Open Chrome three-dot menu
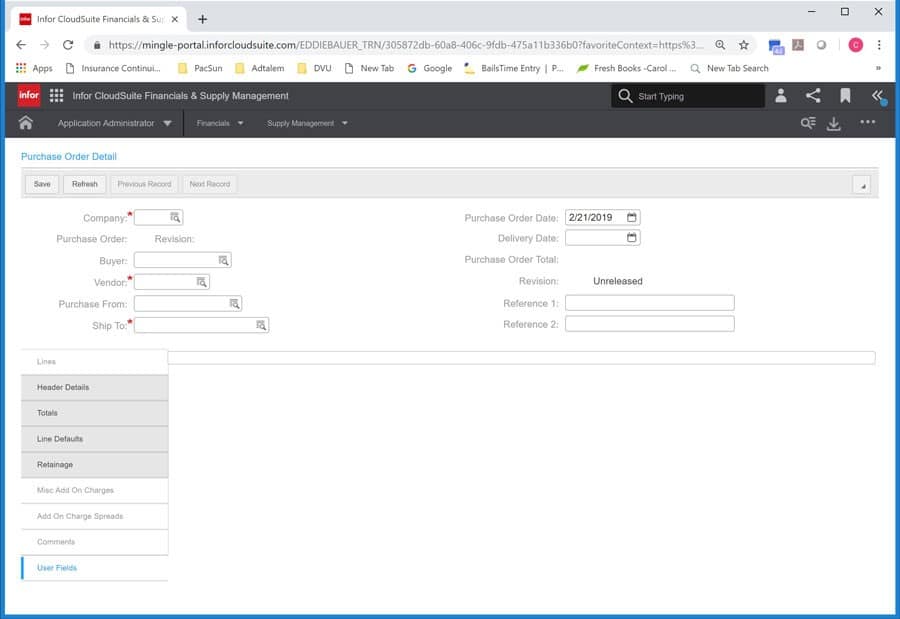The image size is (900, 619). click(x=879, y=45)
